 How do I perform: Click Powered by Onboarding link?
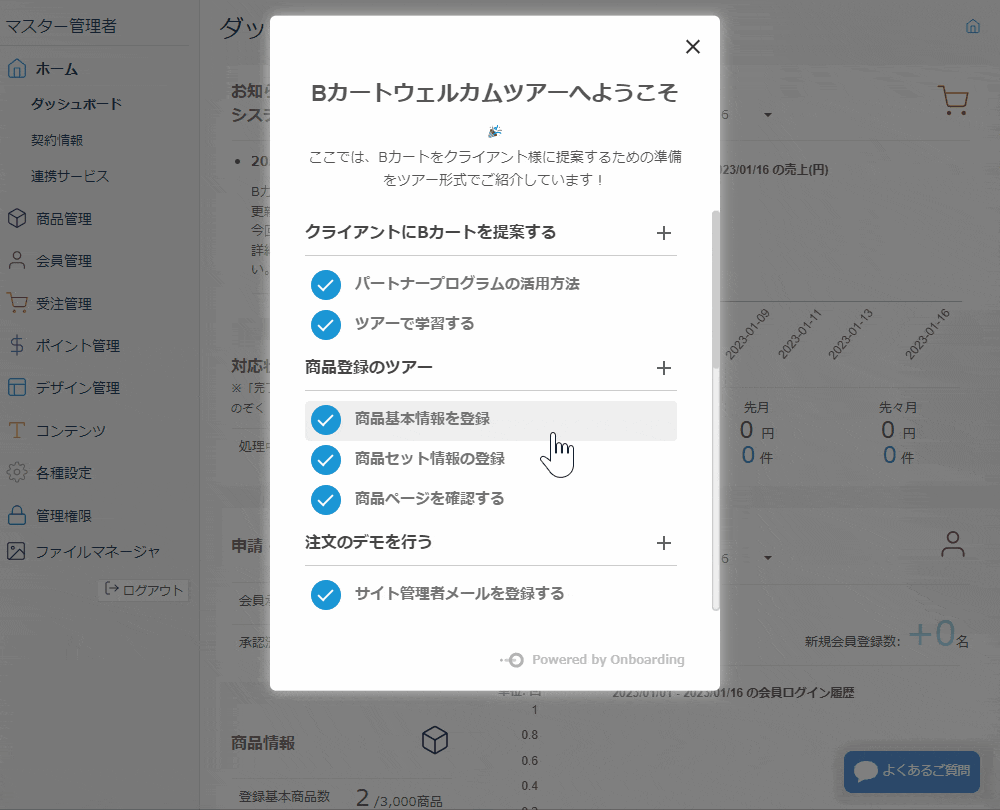click(x=608, y=659)
